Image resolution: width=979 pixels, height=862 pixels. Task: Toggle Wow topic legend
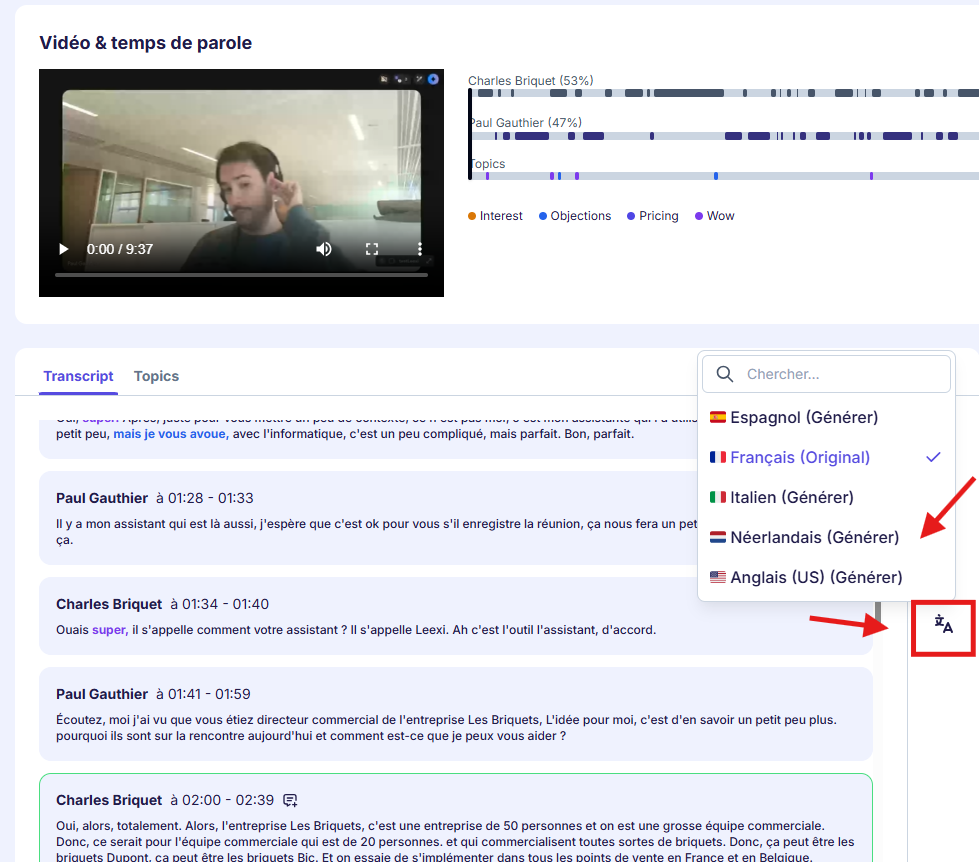pos(714,216)
